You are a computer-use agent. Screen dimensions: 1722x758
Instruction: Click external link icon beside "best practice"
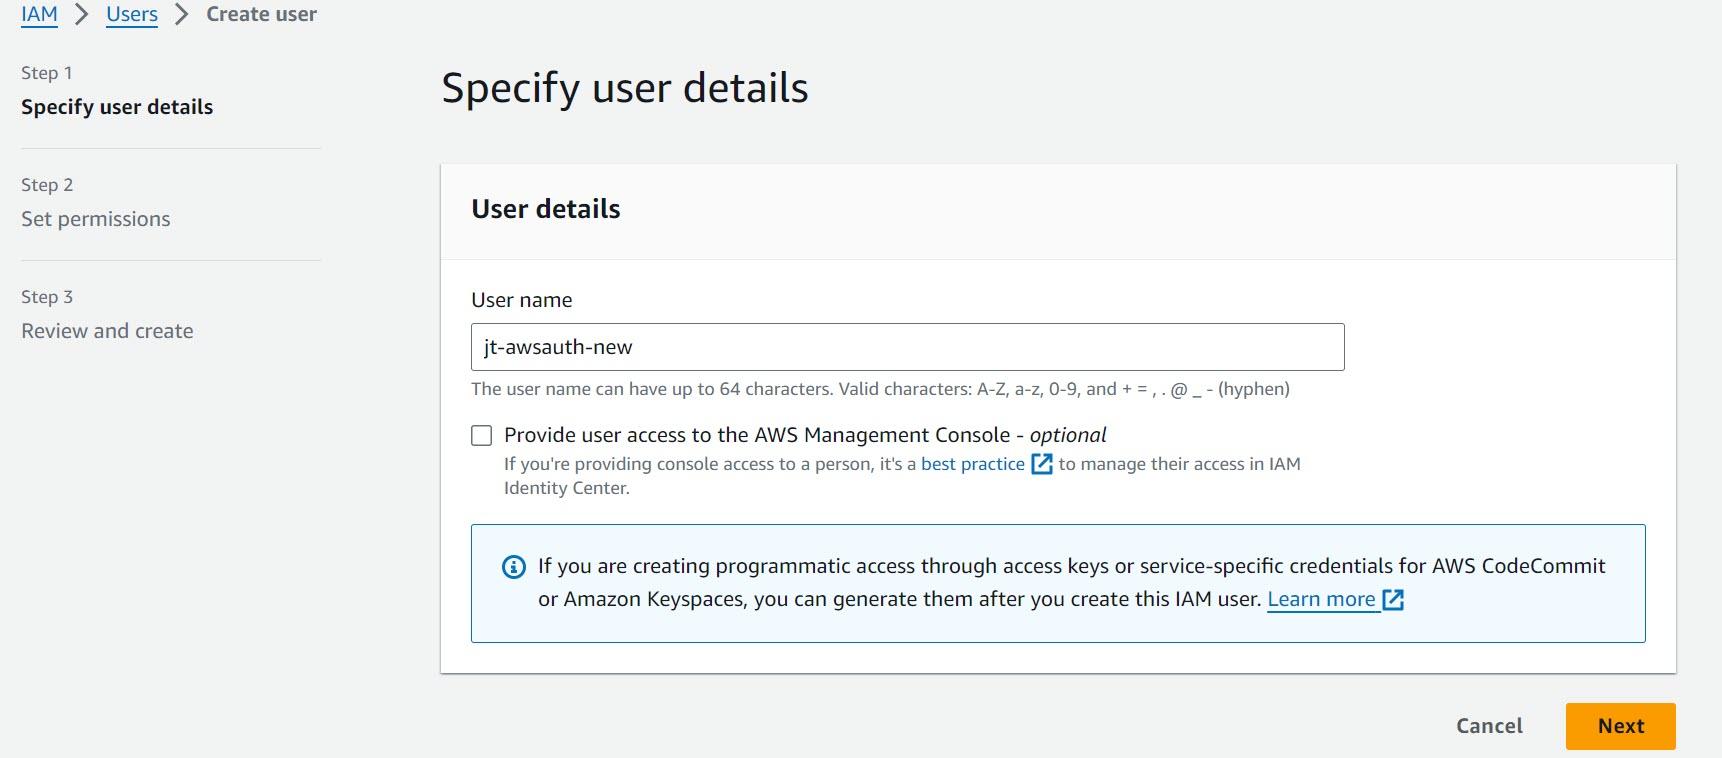pyautogui.click(x=1043, y=464)
